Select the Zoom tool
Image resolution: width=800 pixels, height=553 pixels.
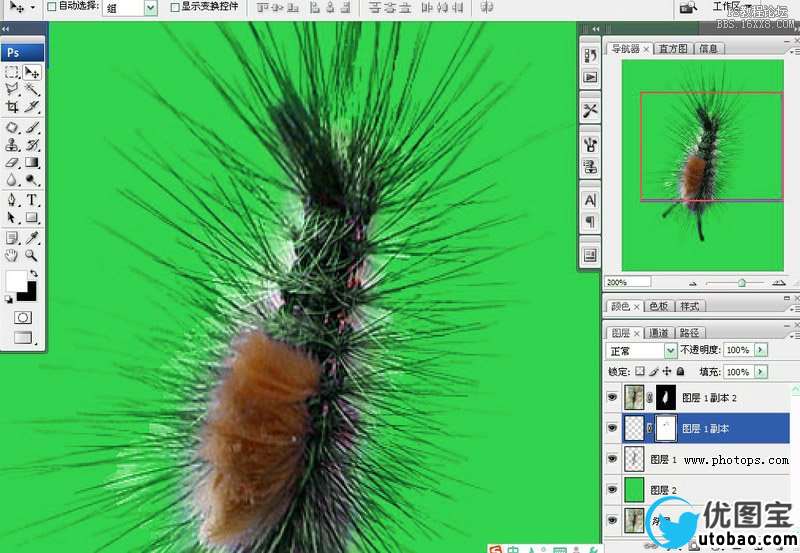click(x=32, y=255)
